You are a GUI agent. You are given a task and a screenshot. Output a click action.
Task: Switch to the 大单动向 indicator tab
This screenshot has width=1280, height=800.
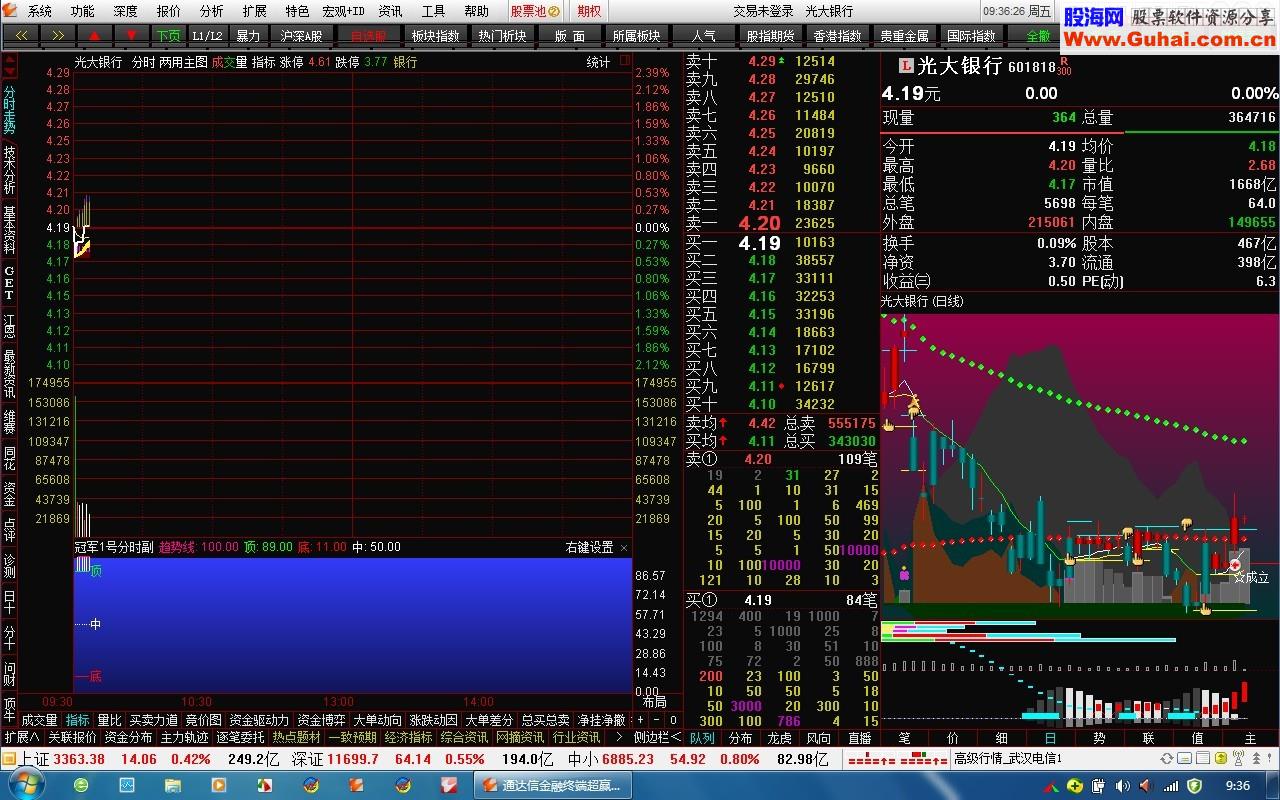pos(377,720)
